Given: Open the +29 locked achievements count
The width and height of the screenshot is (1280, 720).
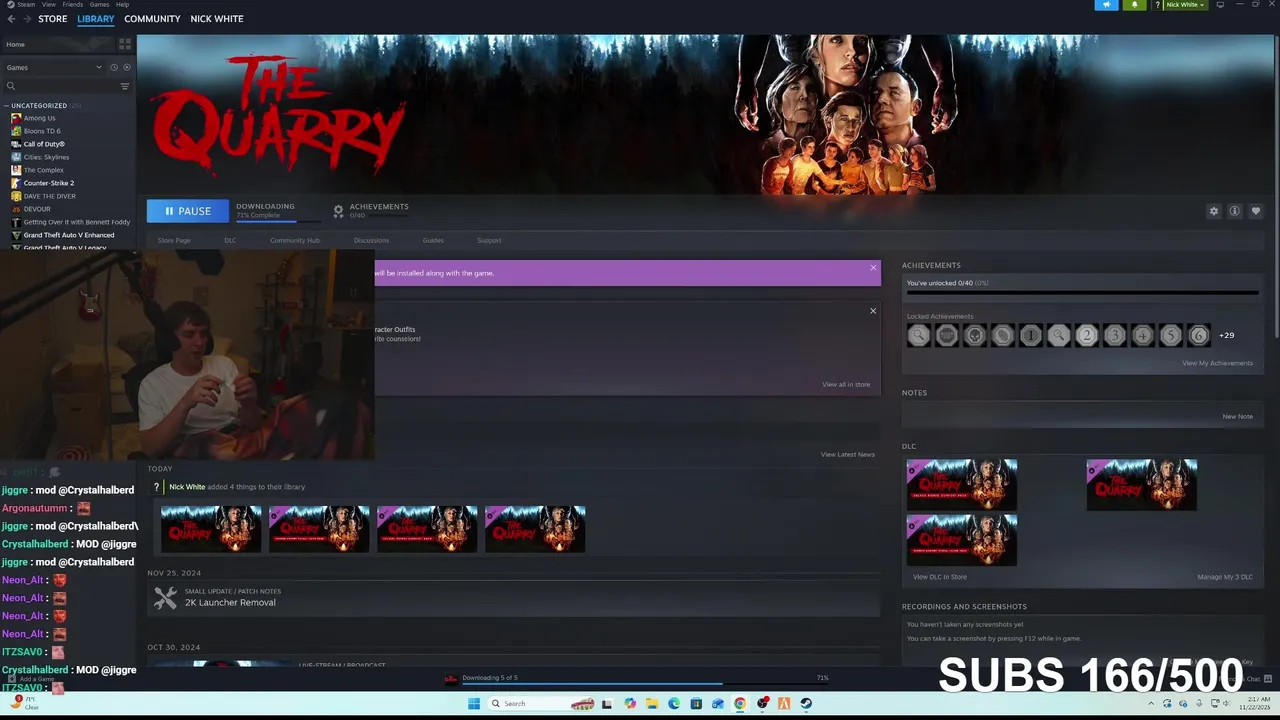Looking at the screenshot, I should (1227, 336).
